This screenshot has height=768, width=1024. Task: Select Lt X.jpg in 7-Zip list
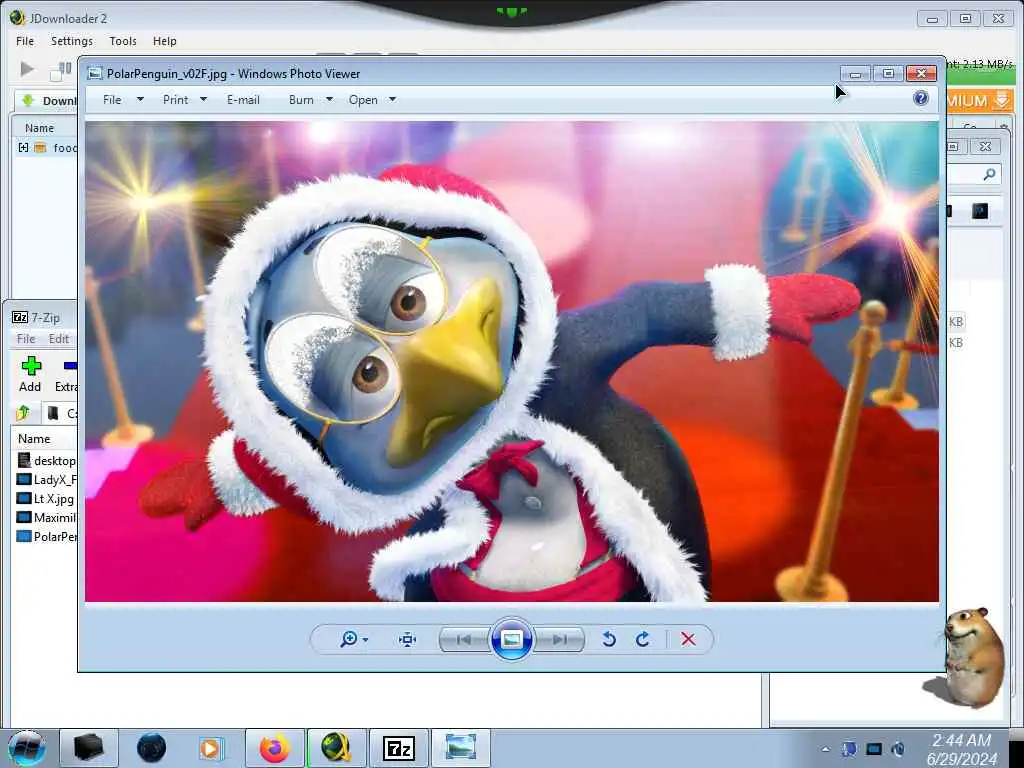tap(45, 498)
